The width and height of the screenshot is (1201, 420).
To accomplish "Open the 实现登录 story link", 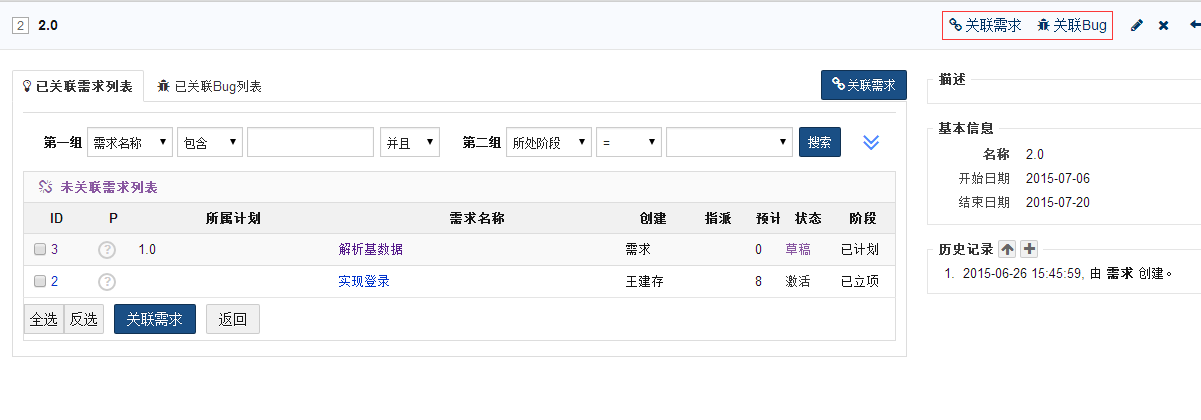I will click(364, 282).
